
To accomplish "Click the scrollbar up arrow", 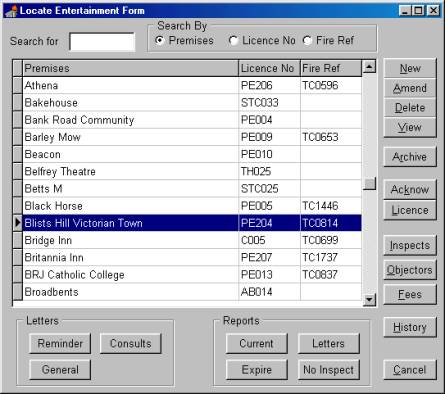I will [x=369, y=67].
